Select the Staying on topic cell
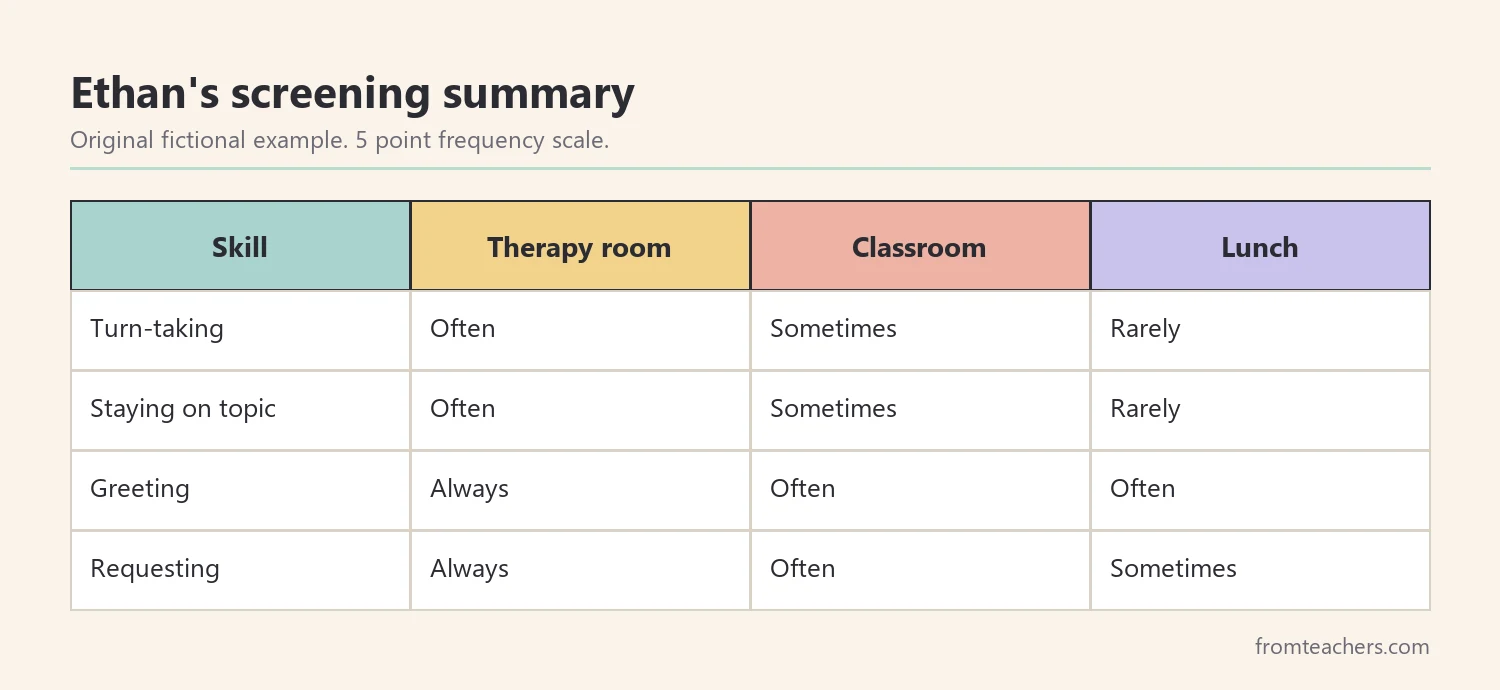 click(240, 410)
